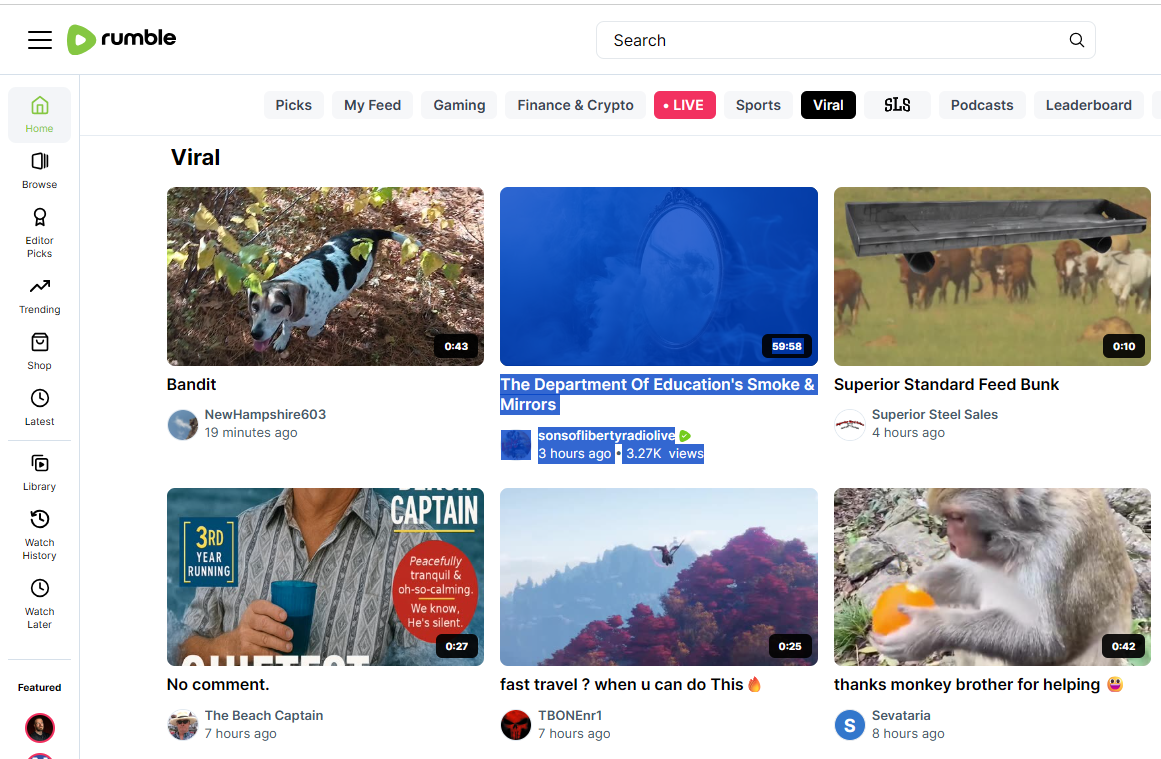Open Browse in the sidebar

pos(40,170)
